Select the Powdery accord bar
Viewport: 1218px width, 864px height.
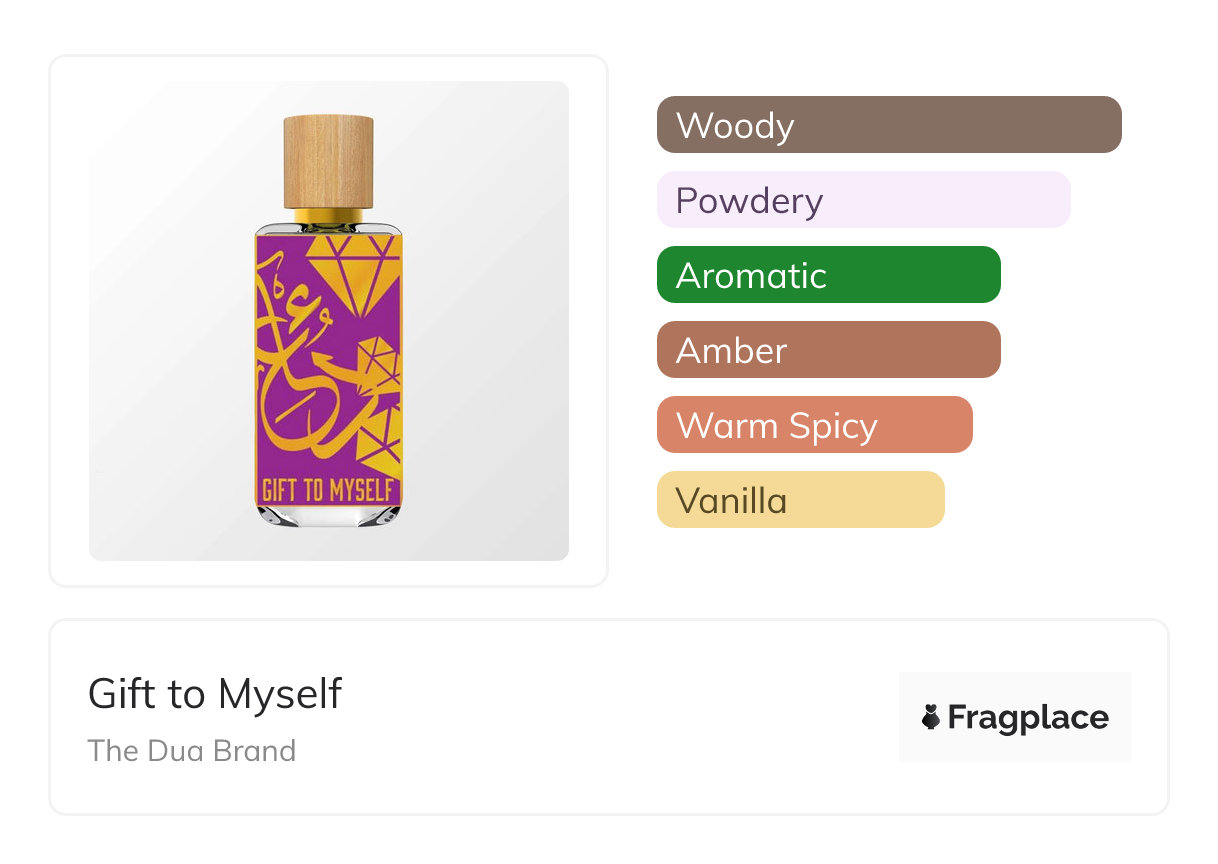863,200
